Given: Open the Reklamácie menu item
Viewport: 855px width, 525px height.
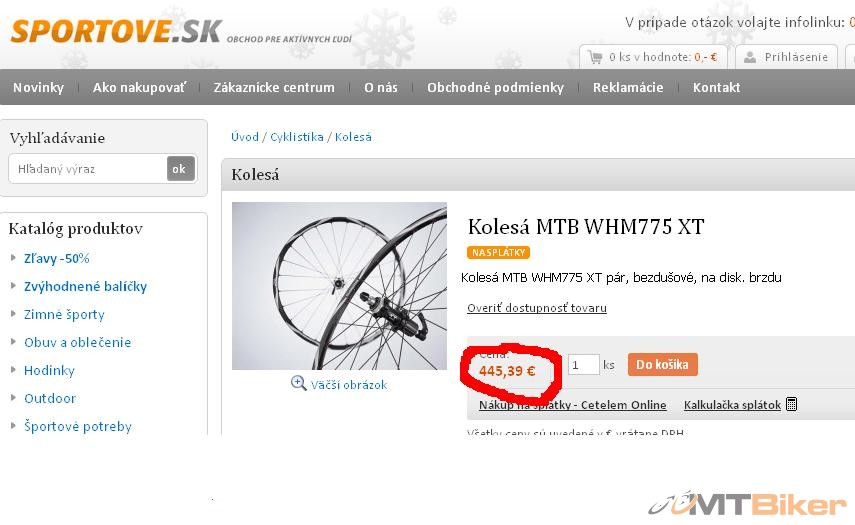Looking at the screenshot, I should click(x=628, y=87).
